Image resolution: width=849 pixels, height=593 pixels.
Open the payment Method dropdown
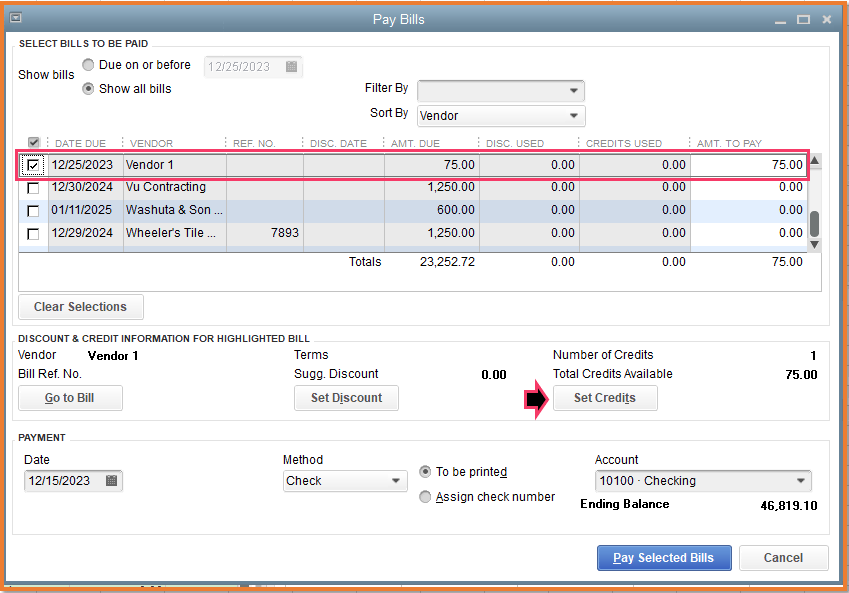click(x=345, y=481)
